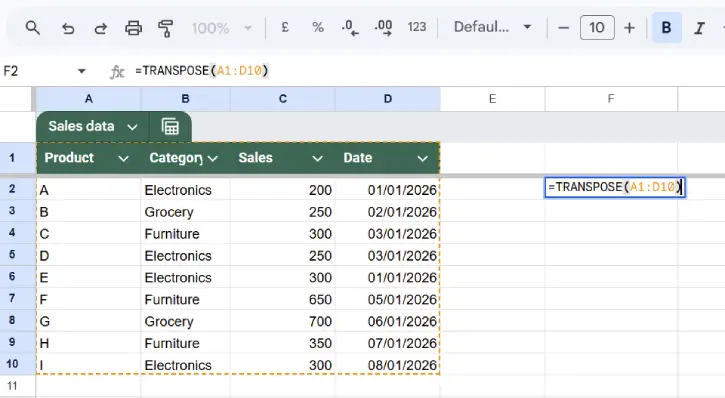Open the name box dropdown arrow
725x398 pixels.
point(82,71)
